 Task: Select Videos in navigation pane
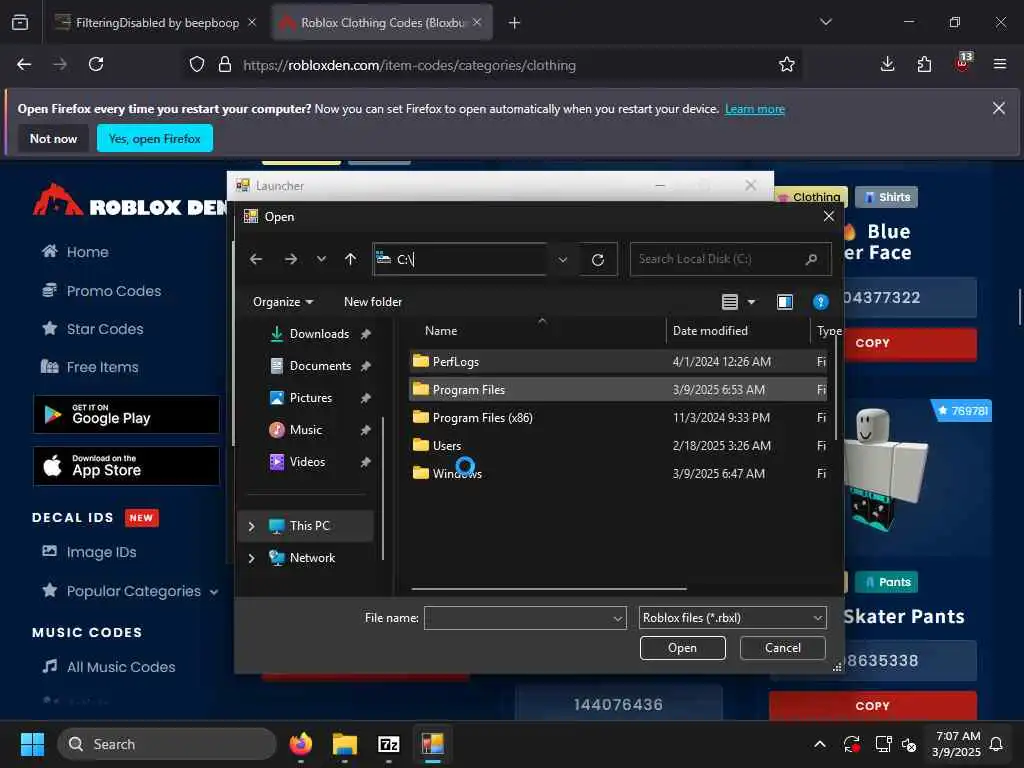307,462
